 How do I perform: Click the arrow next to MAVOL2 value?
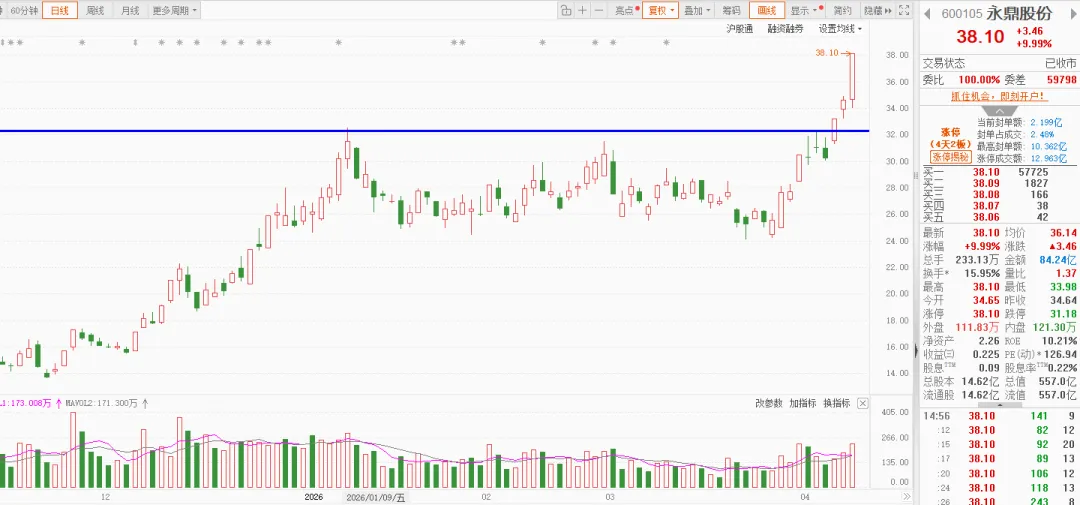click(x=145, y=404)
